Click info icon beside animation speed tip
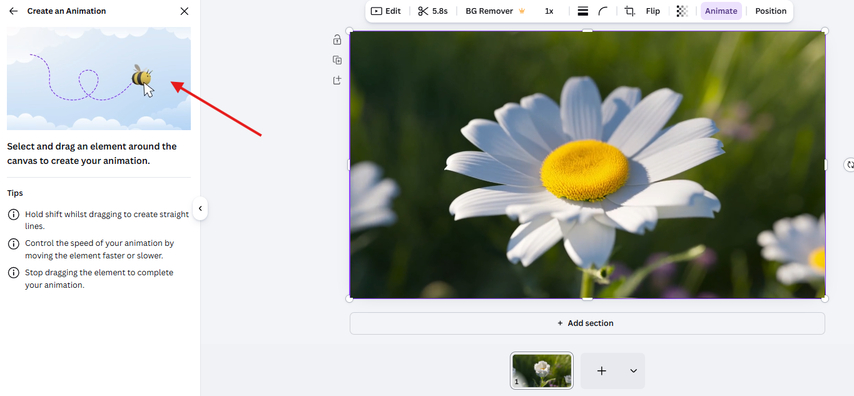This screenshot has width=854, height=396. pyautogui.click(x=13, y=243)
